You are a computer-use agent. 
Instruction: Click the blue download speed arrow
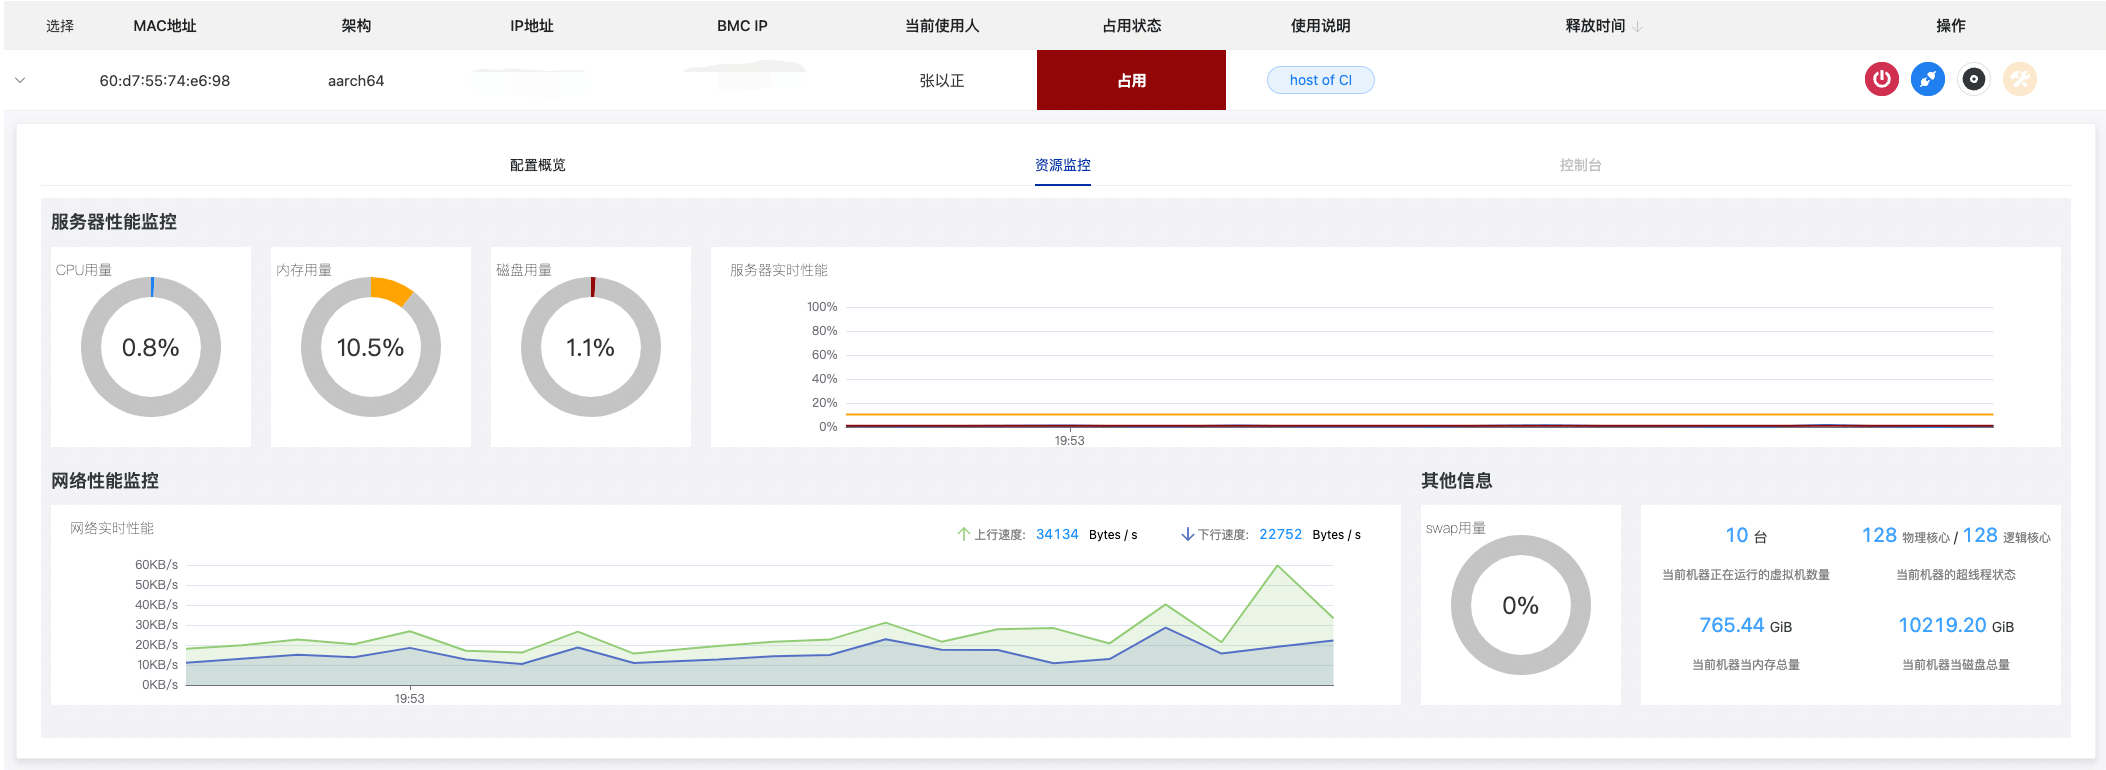pos(1187,534)
